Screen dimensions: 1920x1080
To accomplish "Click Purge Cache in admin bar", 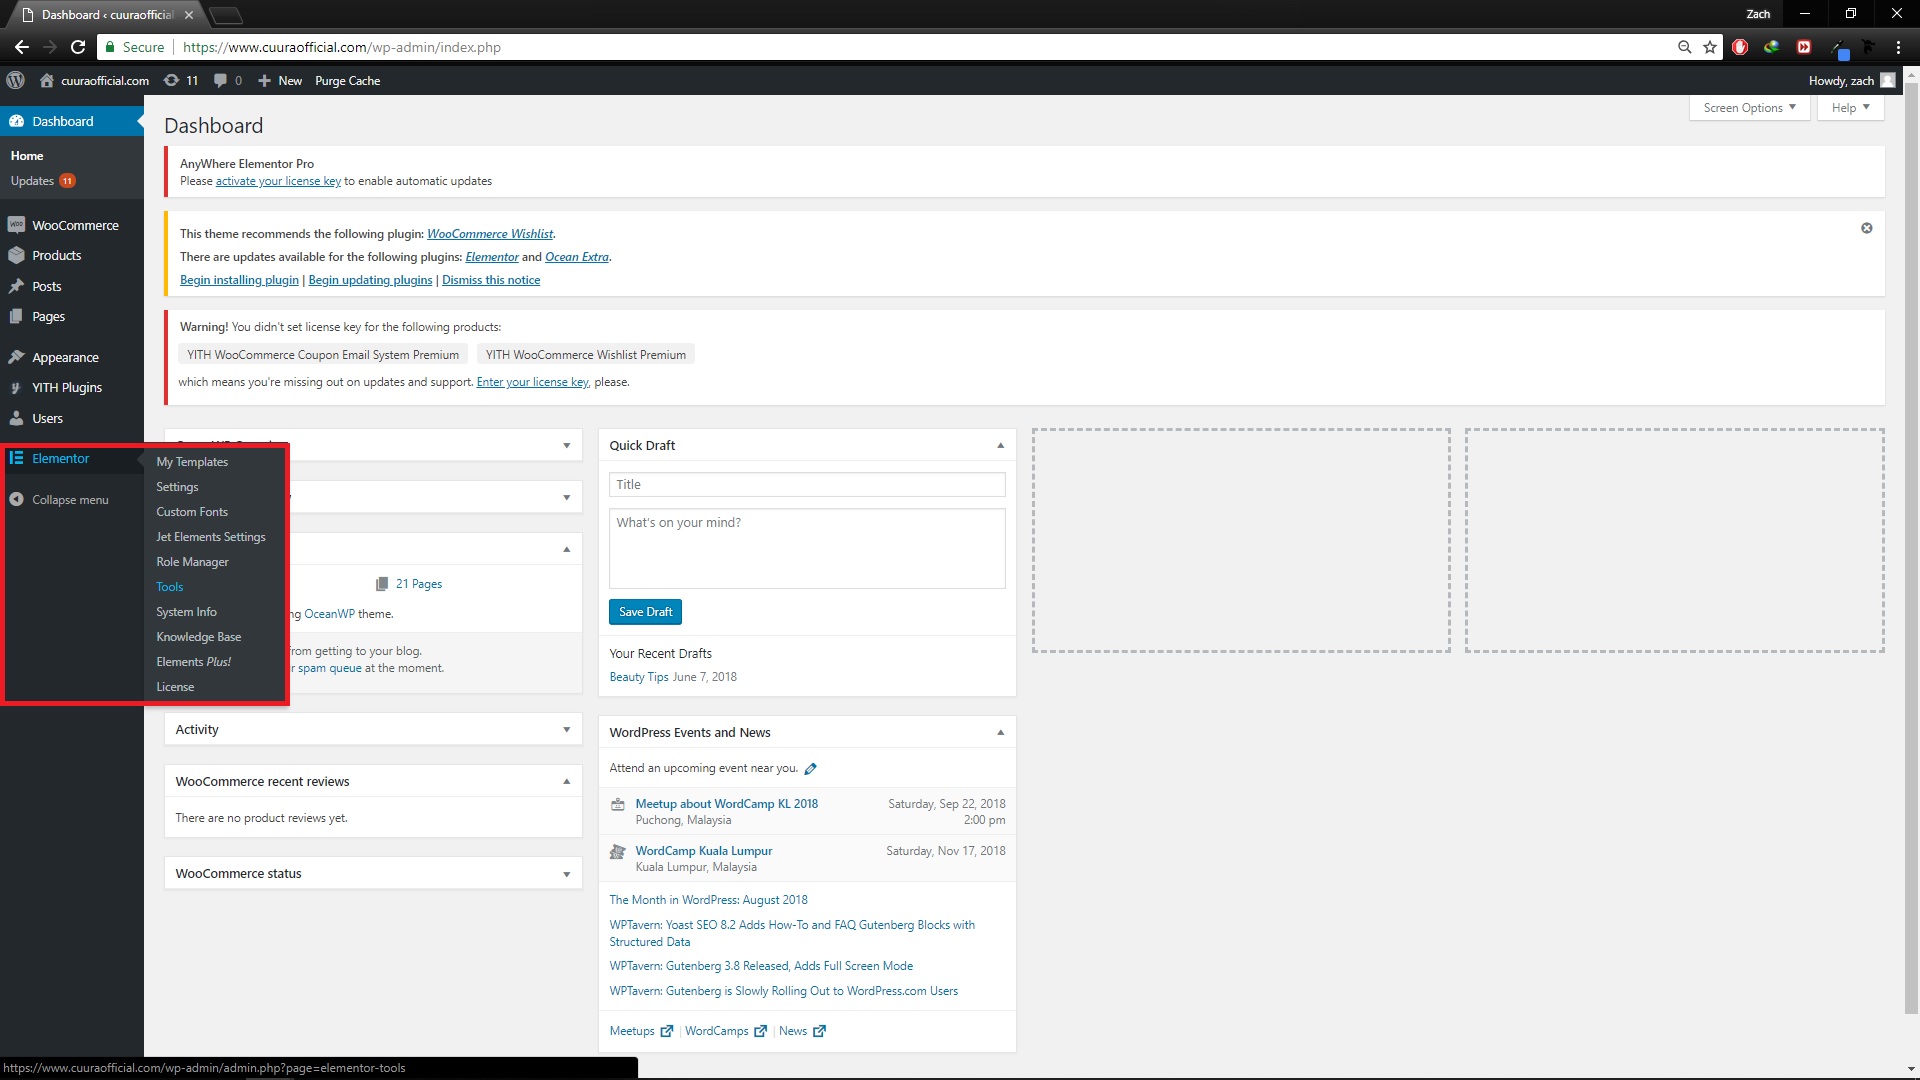I will click(347, 80).
